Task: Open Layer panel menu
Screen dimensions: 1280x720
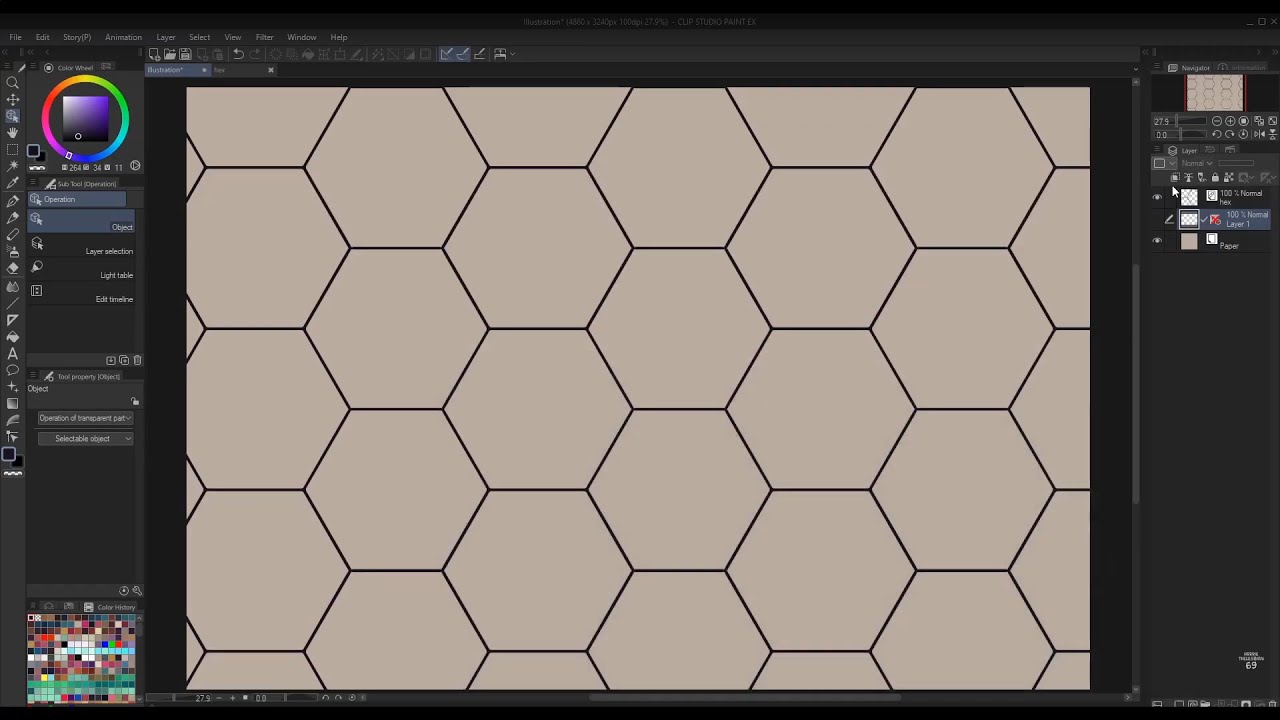Action: tap(1158, 151)
